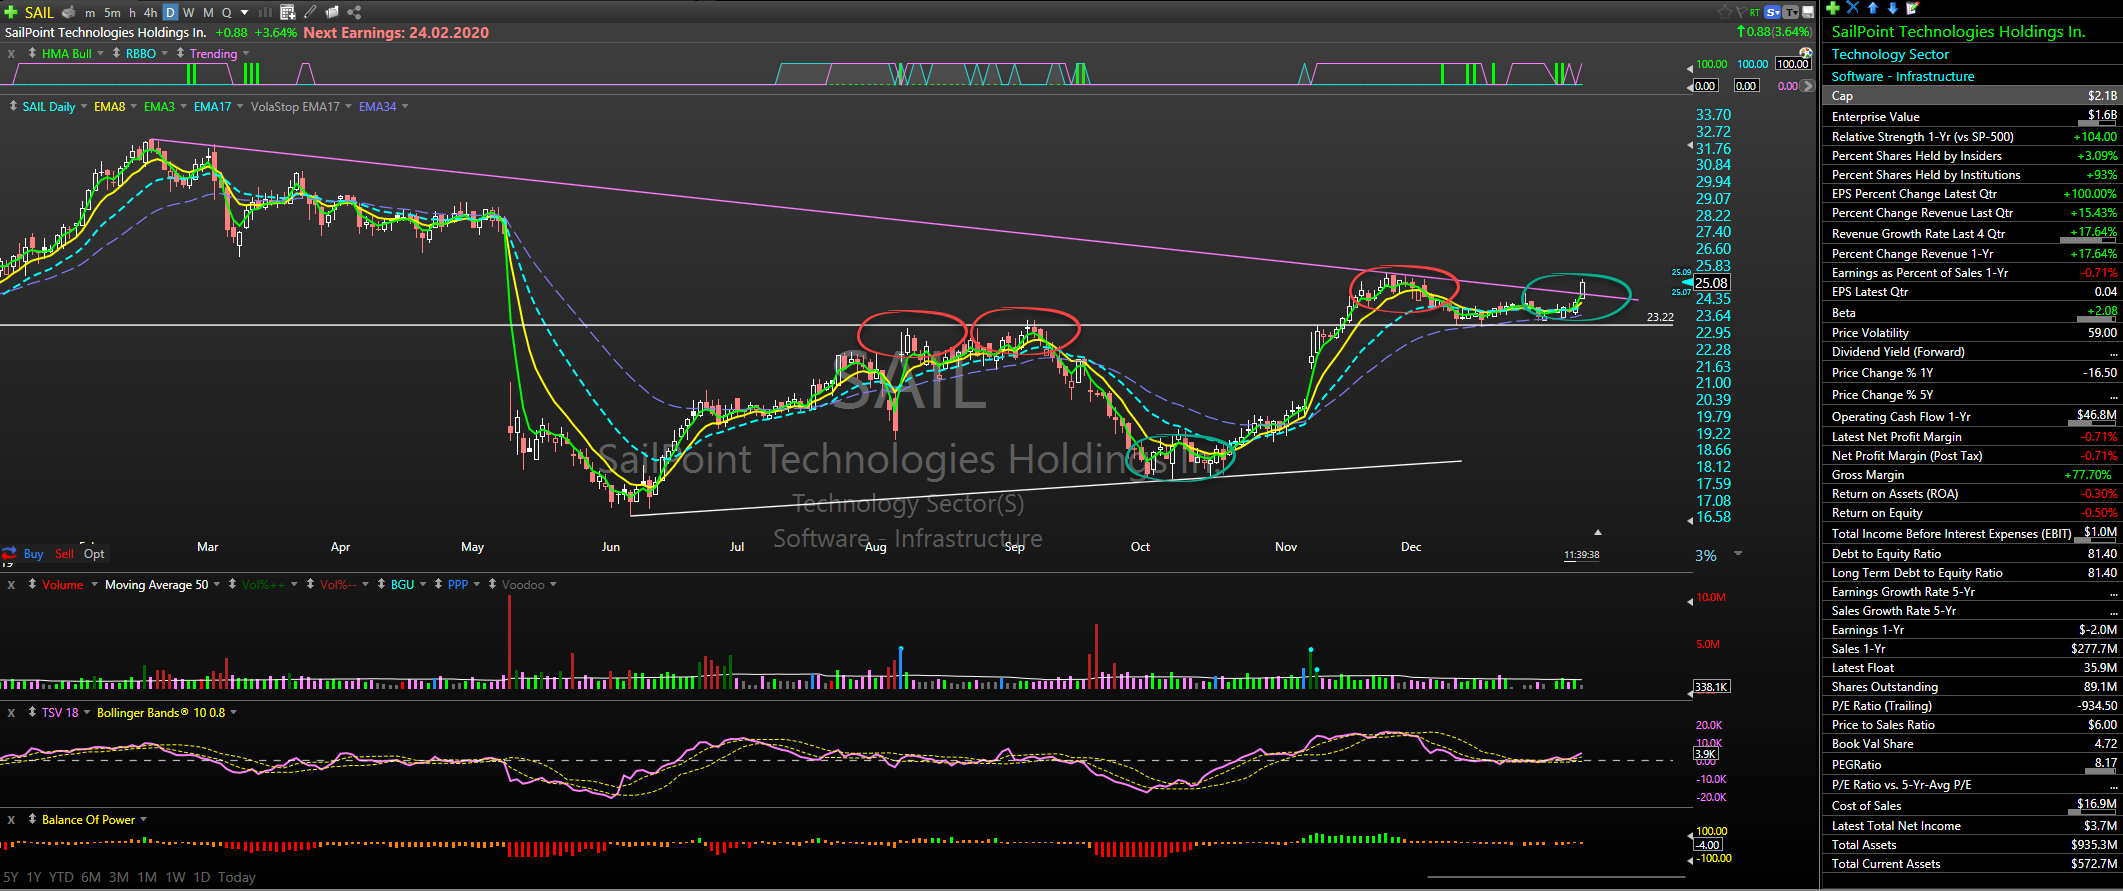Viewport: 2123px width, 891px height.
Task: Click the flag symbol icon
Action: coord(1741,12)
